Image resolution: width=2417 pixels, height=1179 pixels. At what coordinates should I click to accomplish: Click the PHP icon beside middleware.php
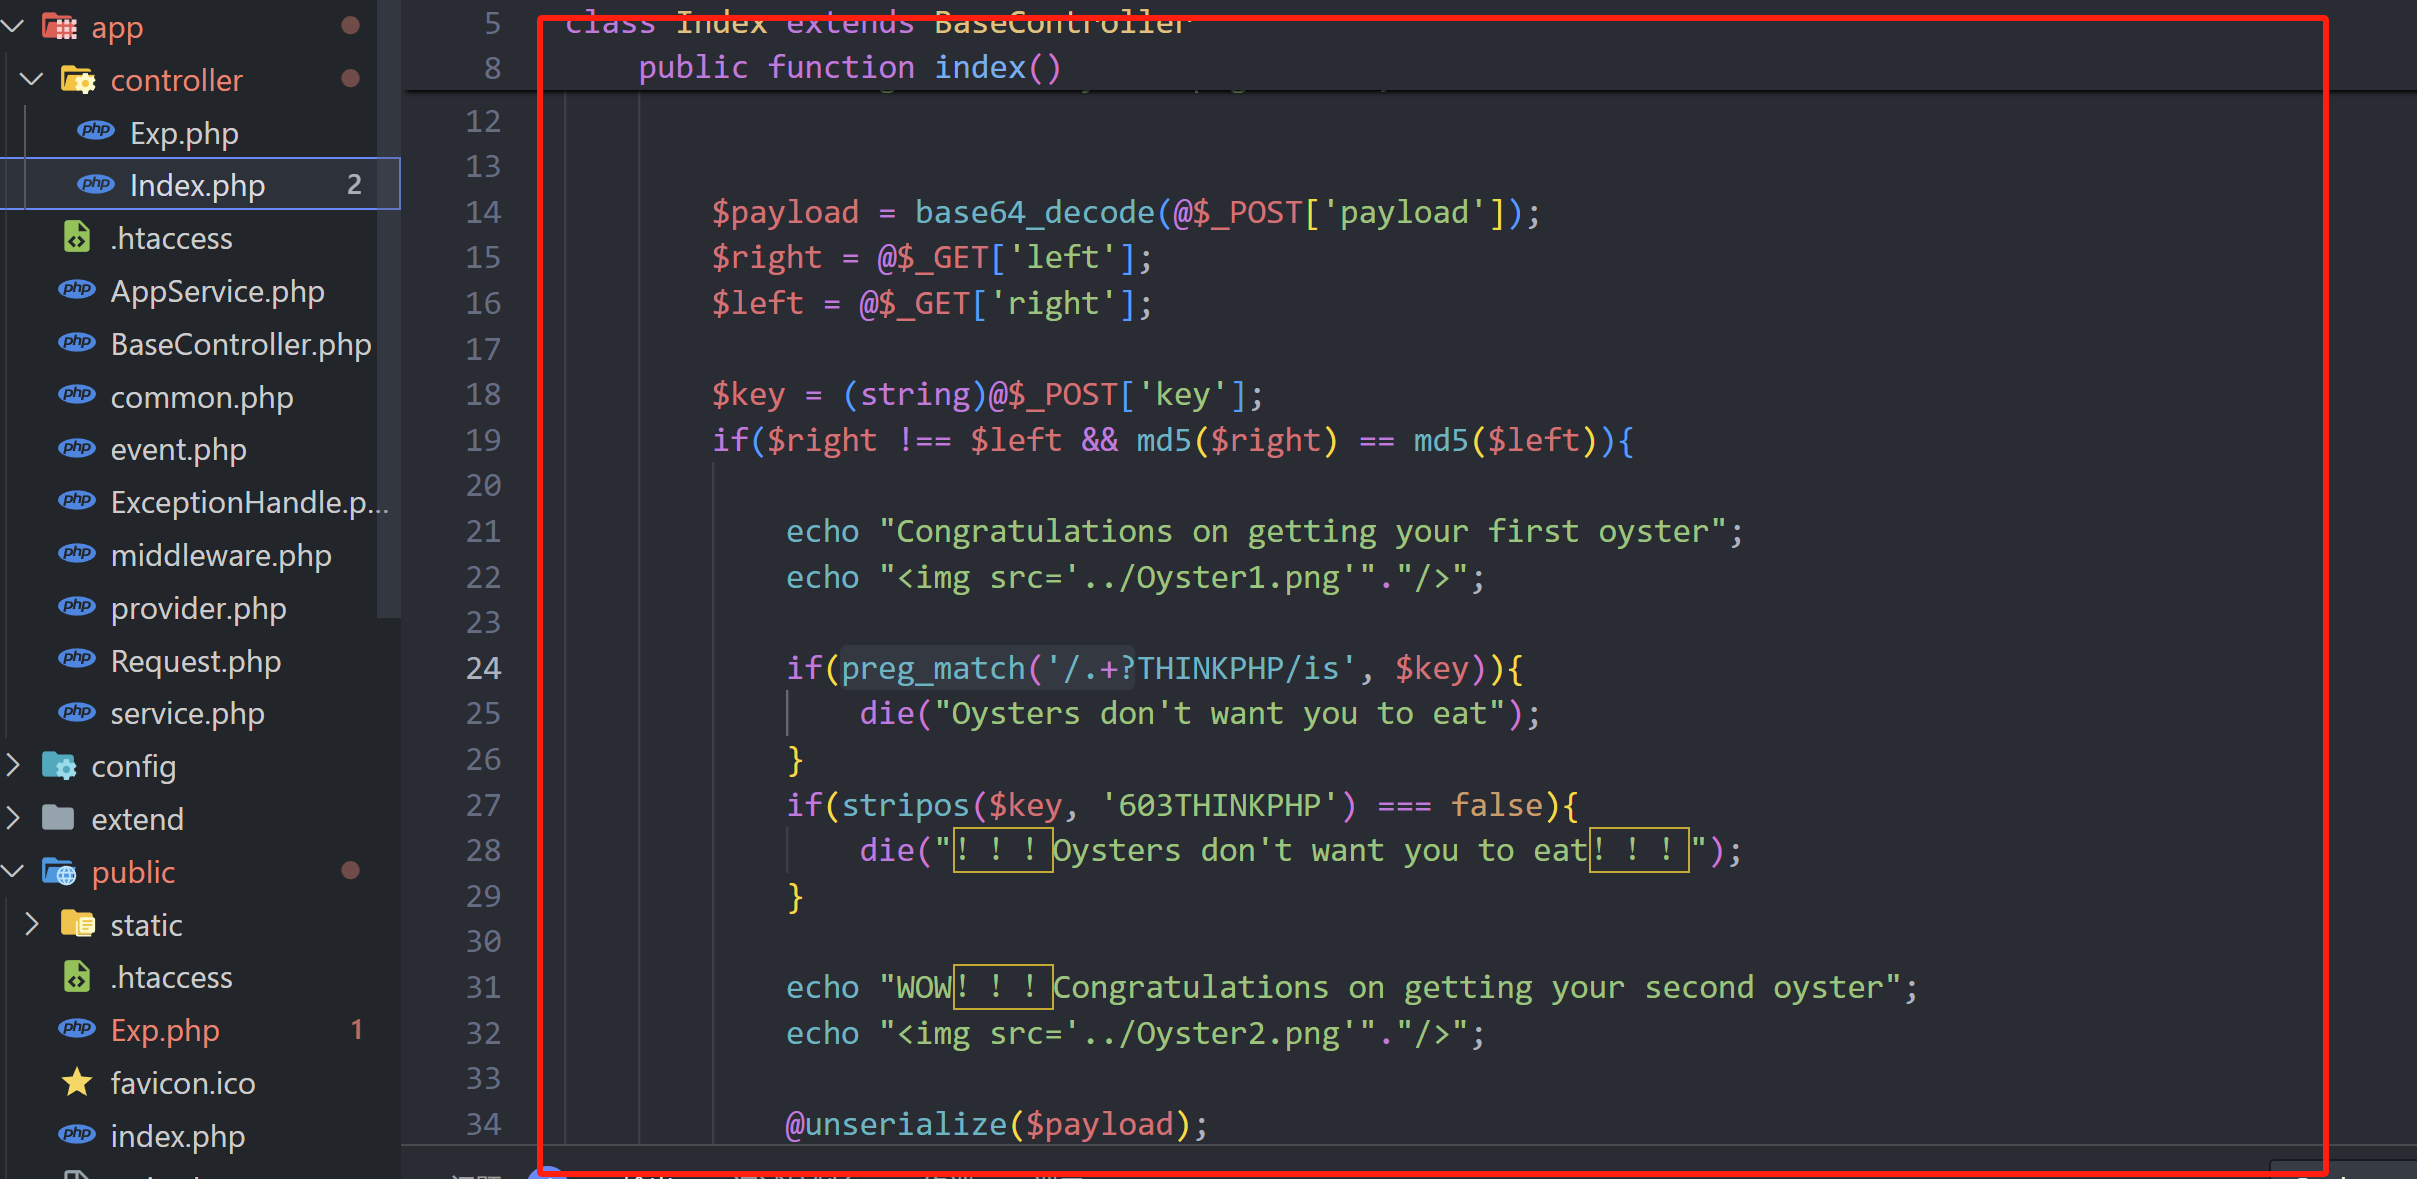point(77,554)
